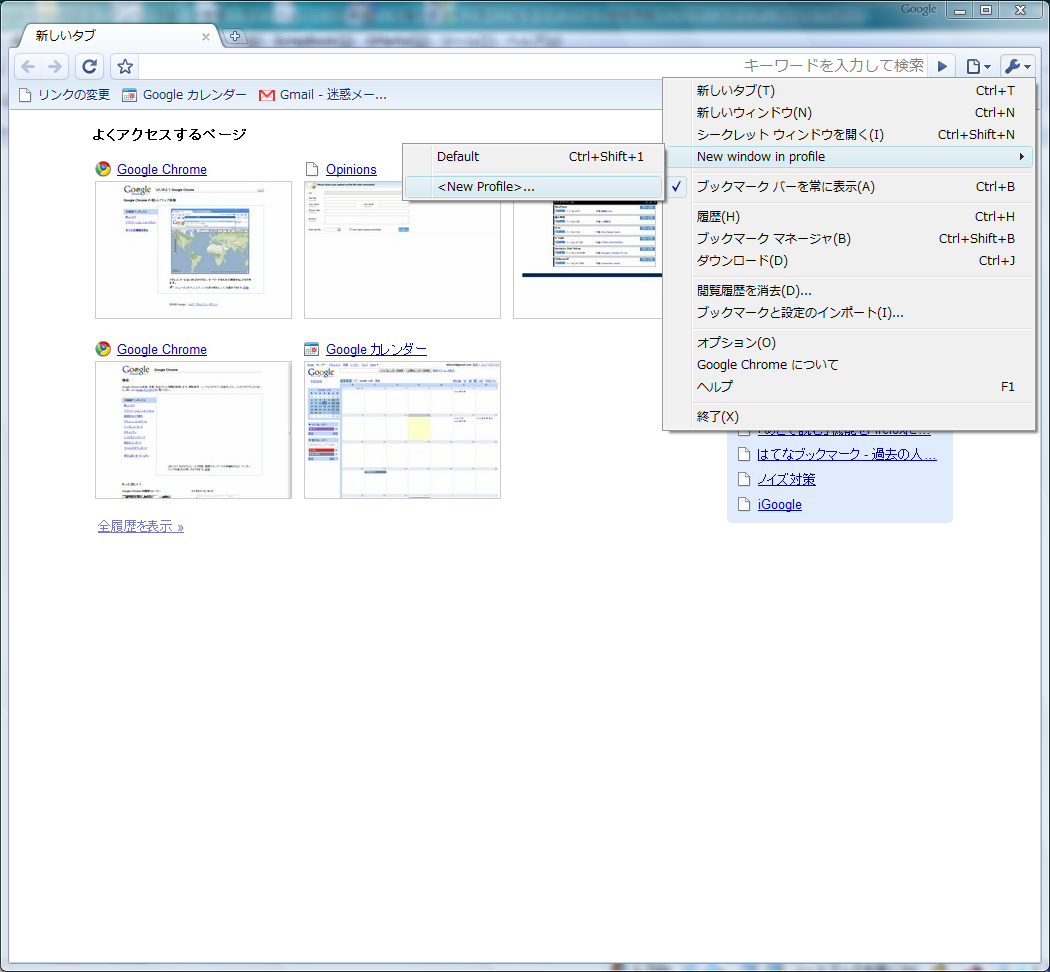Screen dimensions: 1050x972
Task: Click first Google Chrome page thumbnail
Action: (194, 250)
